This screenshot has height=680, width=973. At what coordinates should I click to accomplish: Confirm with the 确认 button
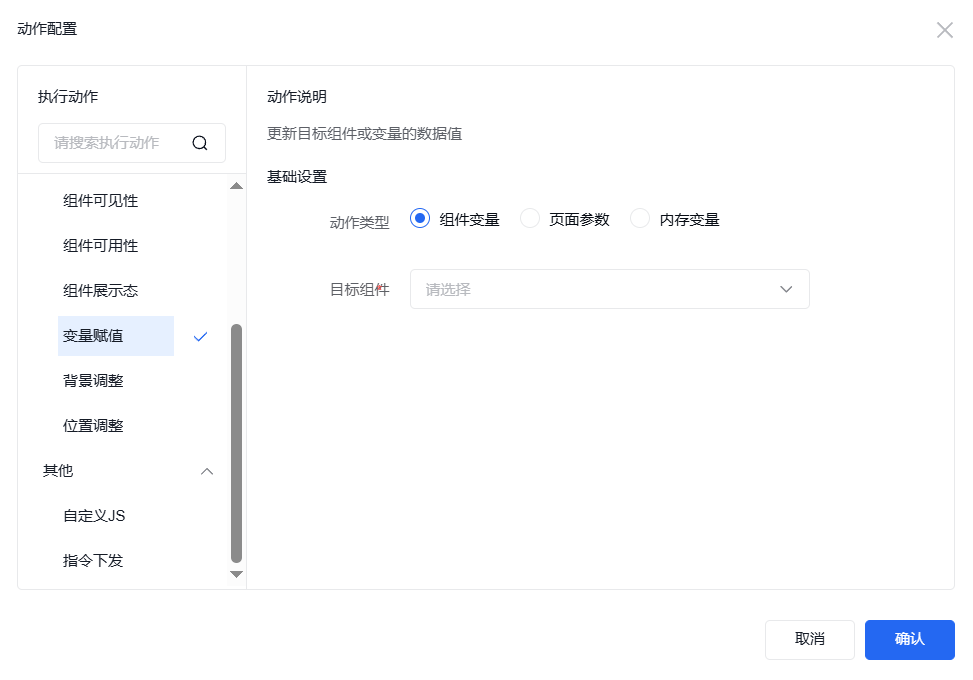[909, 640]
